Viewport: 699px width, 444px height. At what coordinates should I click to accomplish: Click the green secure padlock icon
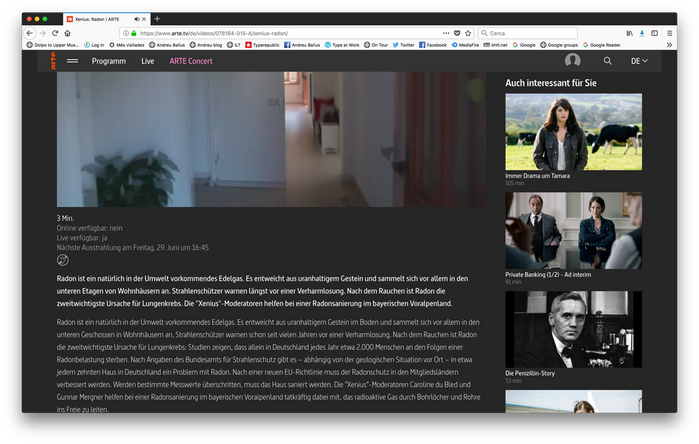click(133, 33)
